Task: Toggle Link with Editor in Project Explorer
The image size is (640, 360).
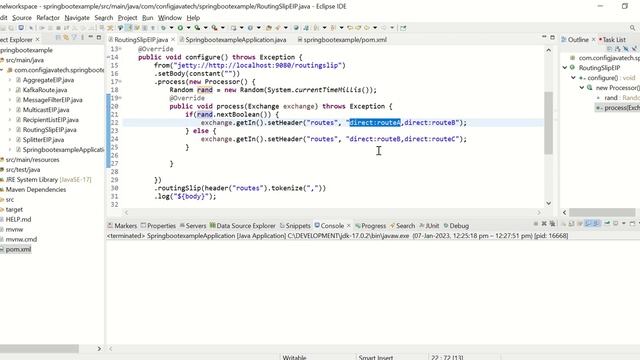Action: coord(67,38)
